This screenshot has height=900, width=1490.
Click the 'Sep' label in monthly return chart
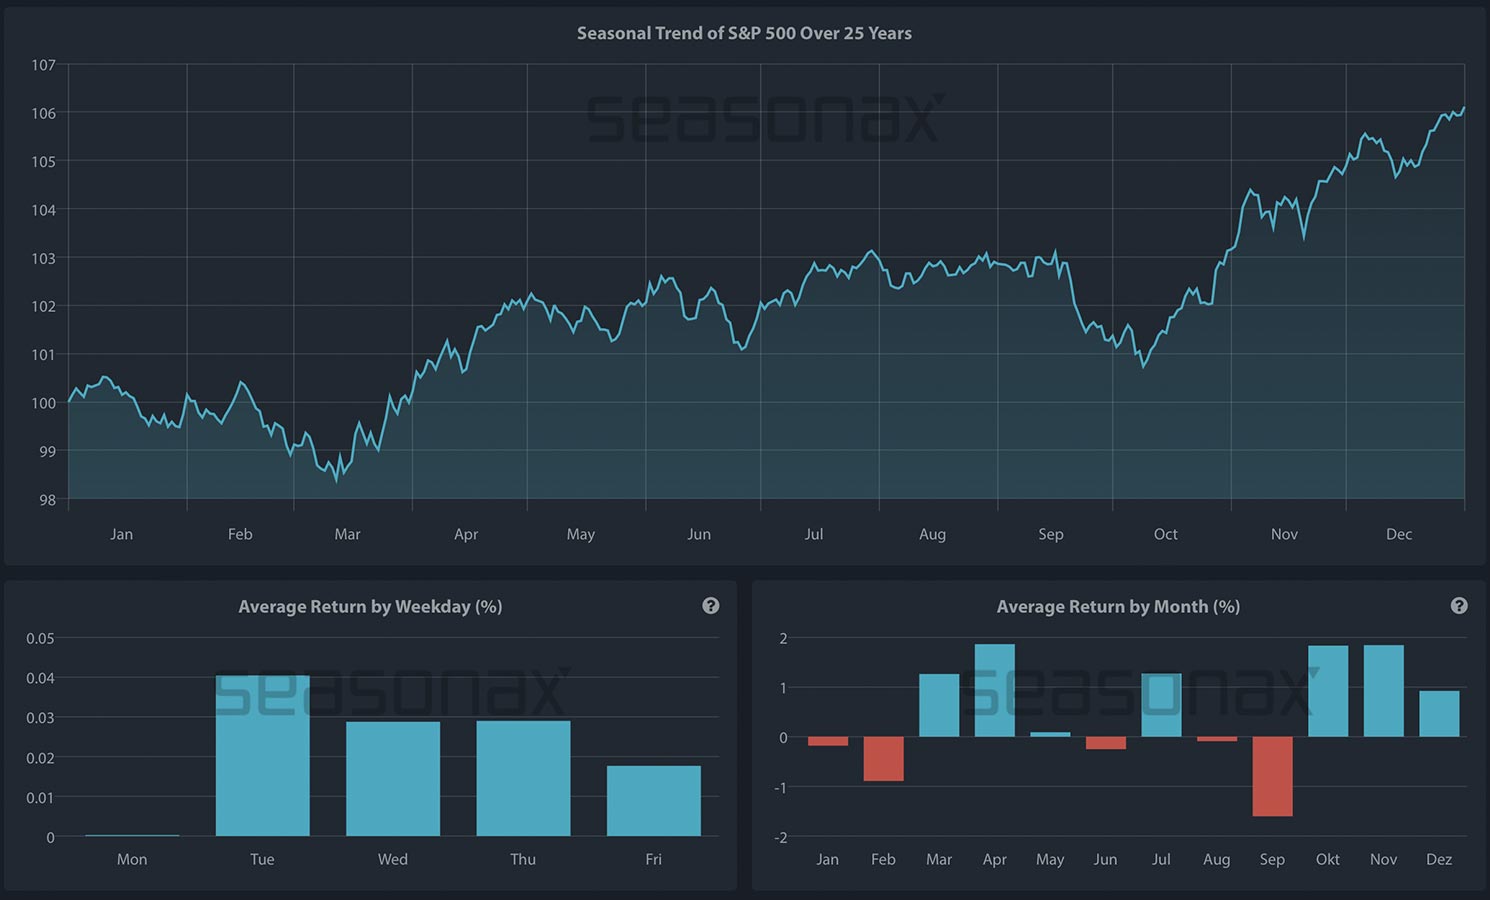[1272, 859]
